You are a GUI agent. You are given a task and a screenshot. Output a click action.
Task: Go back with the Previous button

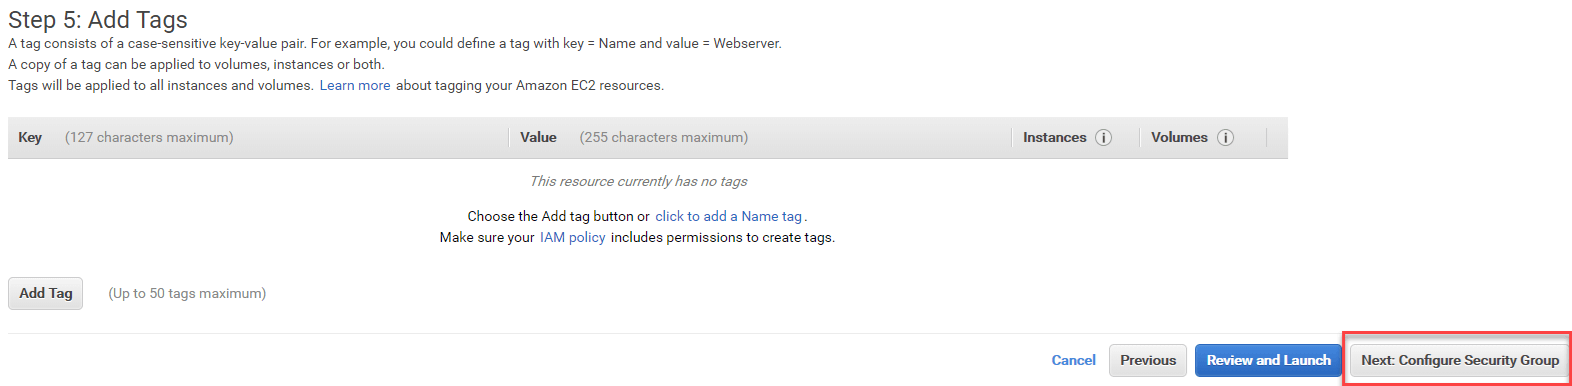coord(1148,360)
